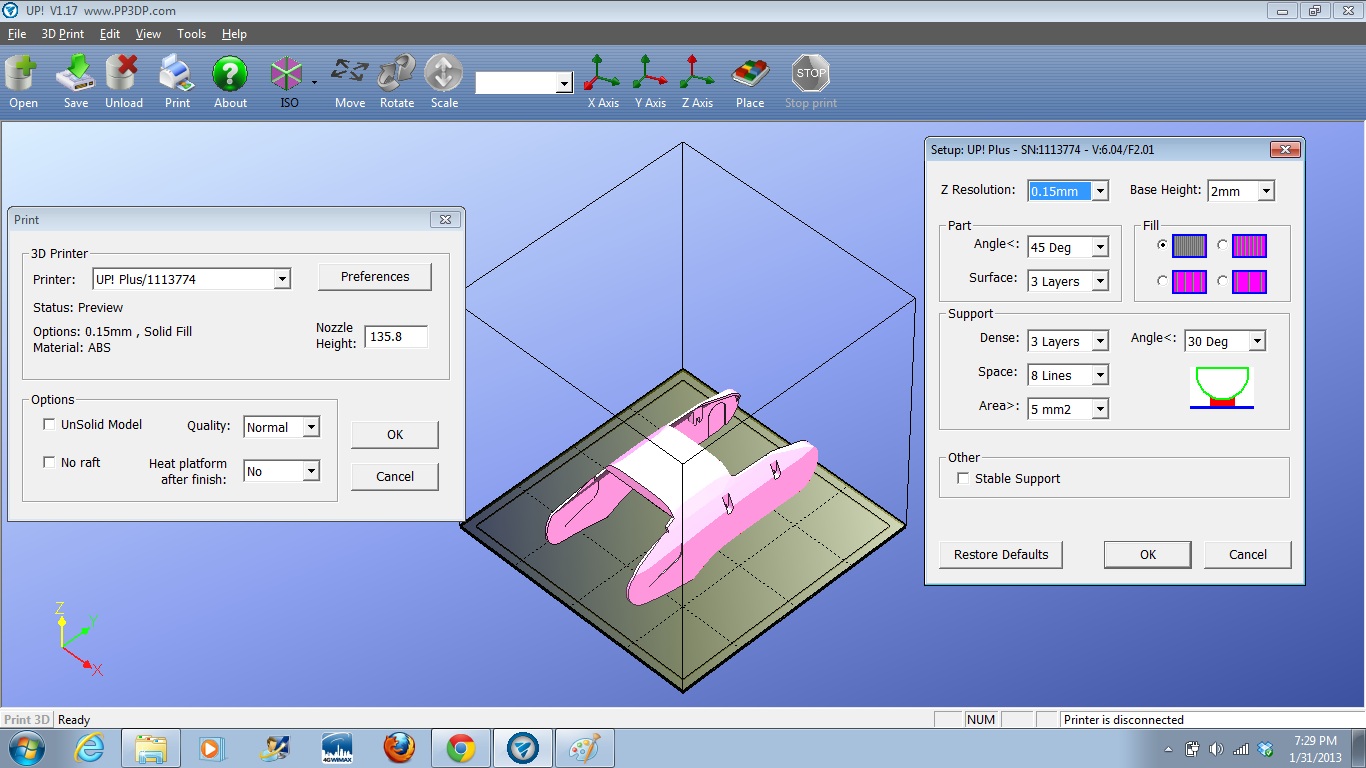The width and height of the screenshot is (1366, 768).
Task: Open the Part Surface layers dropdown
Action: point(1100,282)
